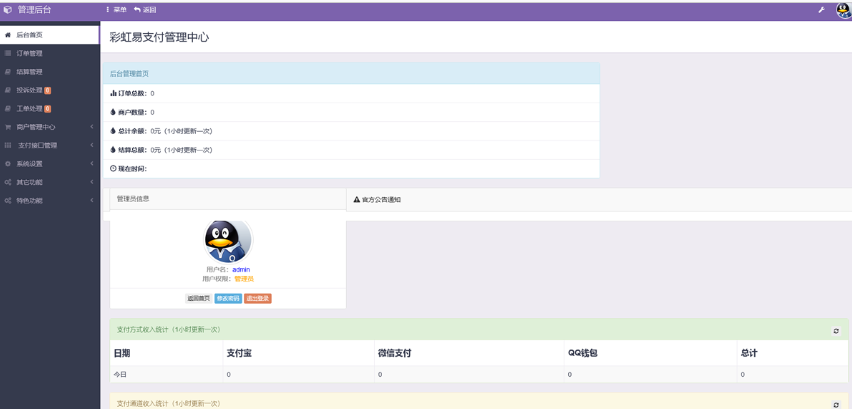
Task: Expand the 系统设置 submenu
Action: 49,163
